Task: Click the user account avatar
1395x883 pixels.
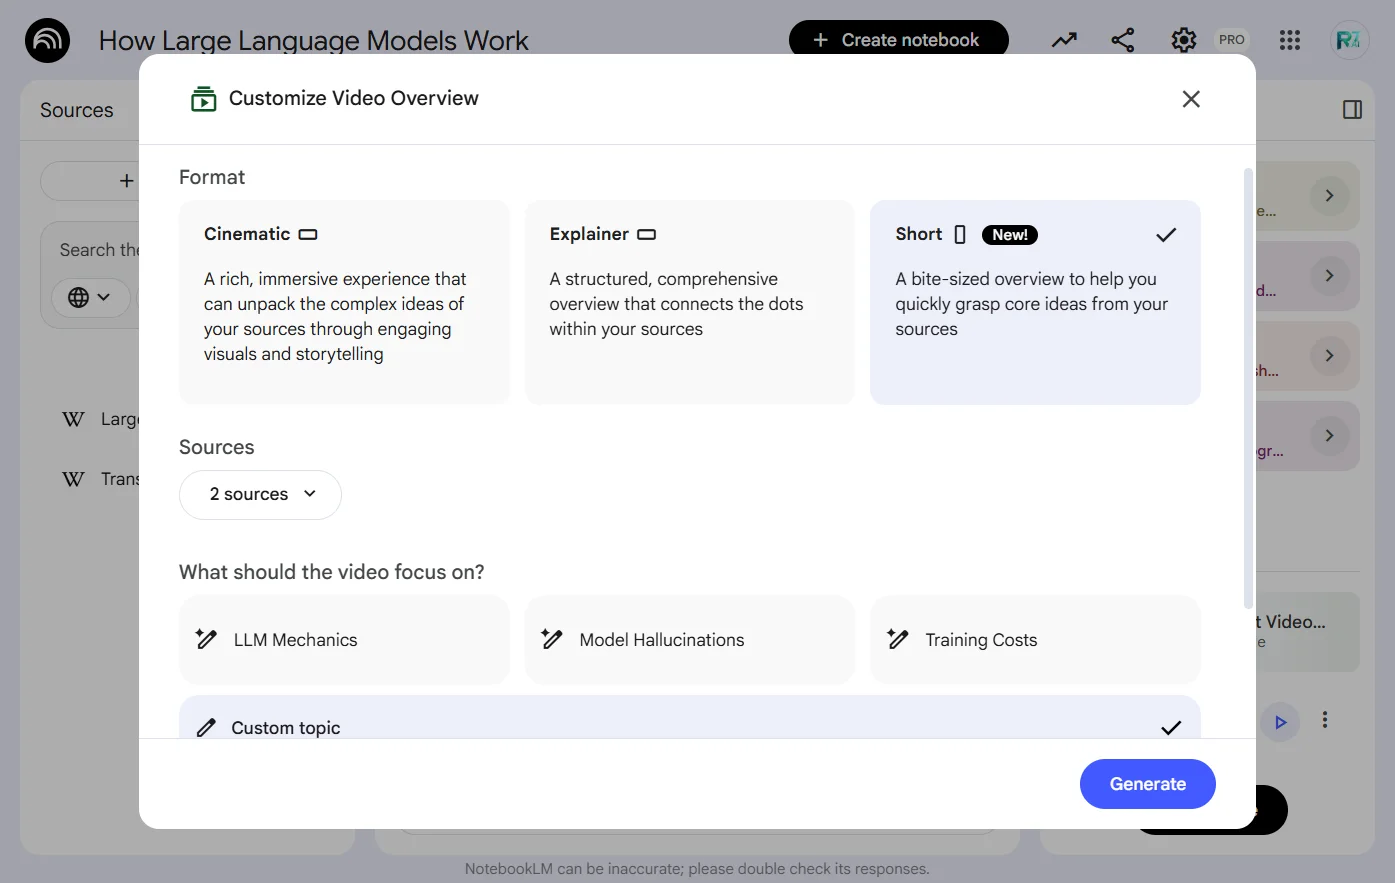Action: click(x=1348, y=40)
